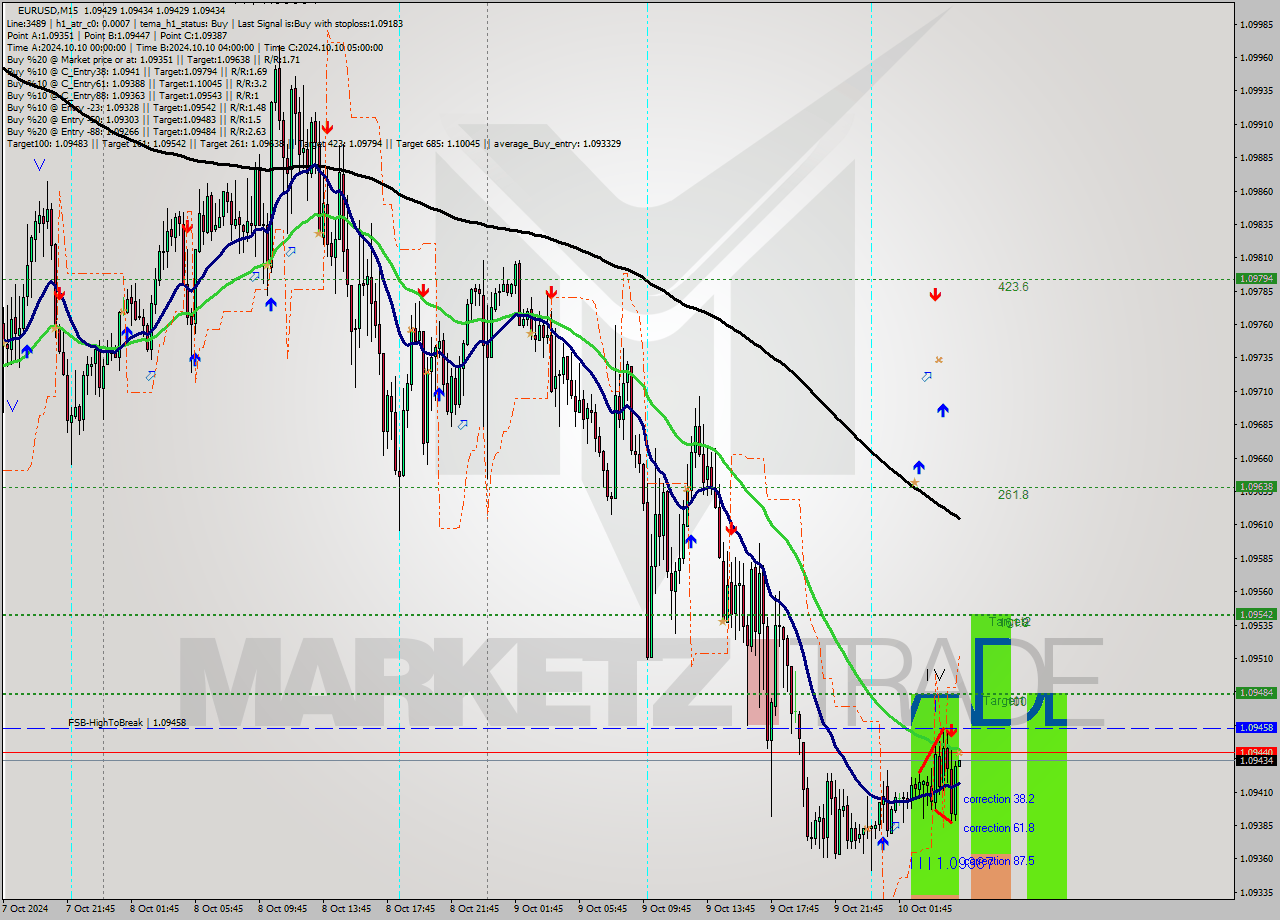Click the 1.09710 price scale value
The image size is (1280, 920).
pyautogui.click(x=1256, y=392)
